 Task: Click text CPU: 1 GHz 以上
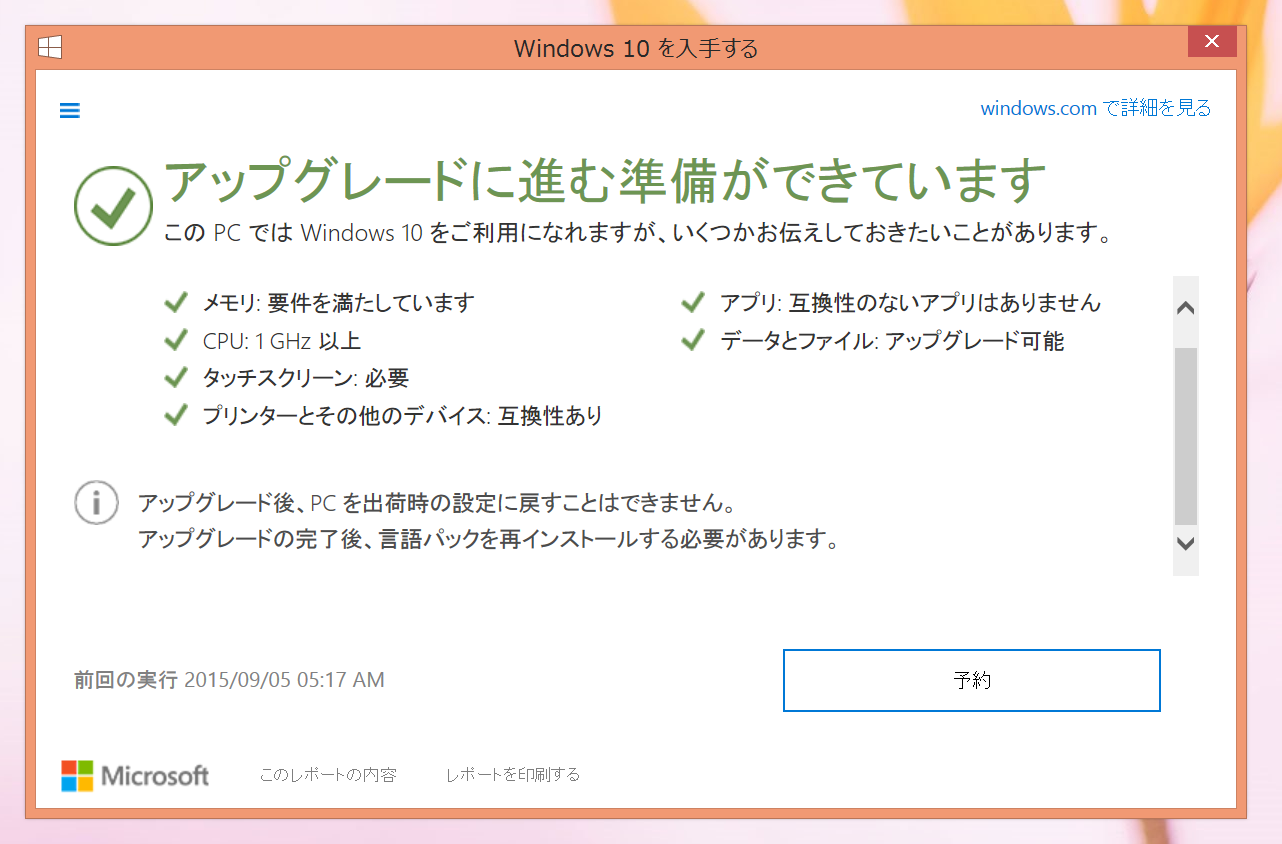pyautogui.click(x=282, y=340)
